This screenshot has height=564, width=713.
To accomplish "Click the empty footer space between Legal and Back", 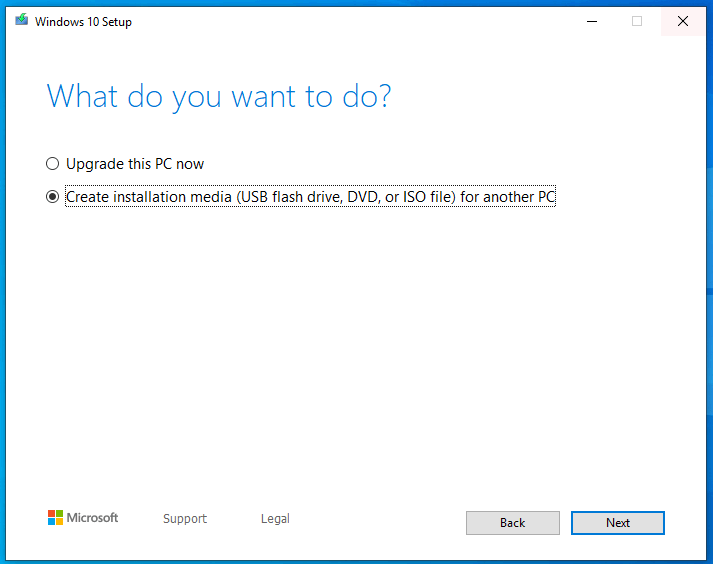I will click(380, 520).
